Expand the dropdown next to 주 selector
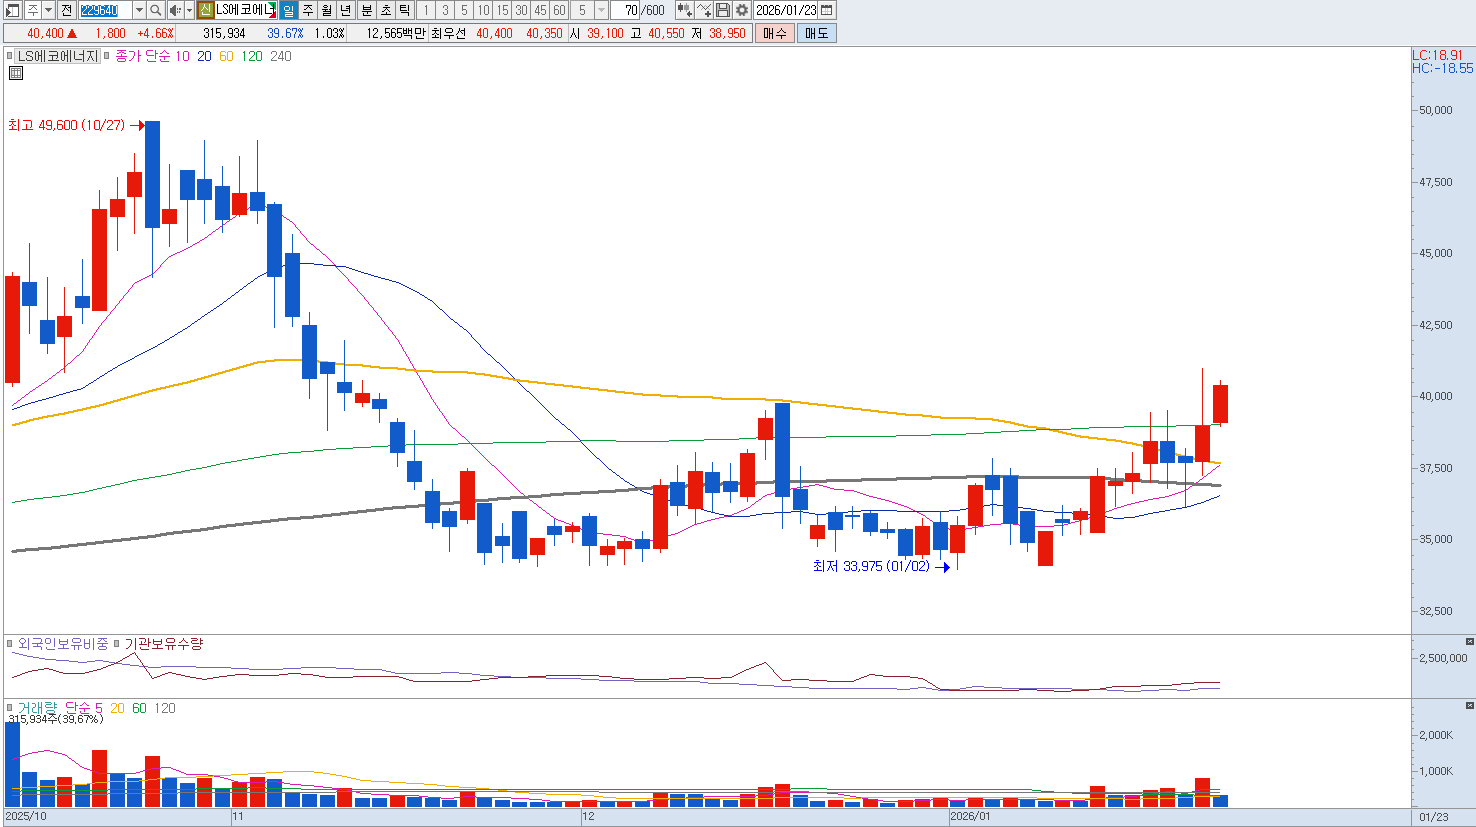The height and width of the screenshot is (827, 1476). point(49,10)
